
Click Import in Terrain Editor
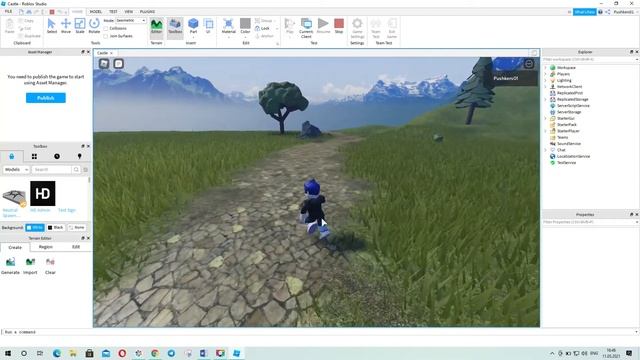30,266
